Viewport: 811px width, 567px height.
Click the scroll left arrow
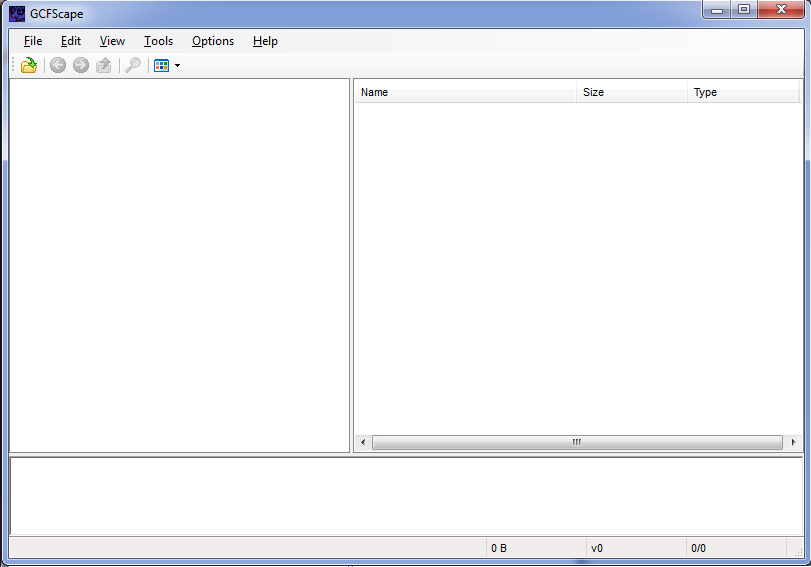363,442
